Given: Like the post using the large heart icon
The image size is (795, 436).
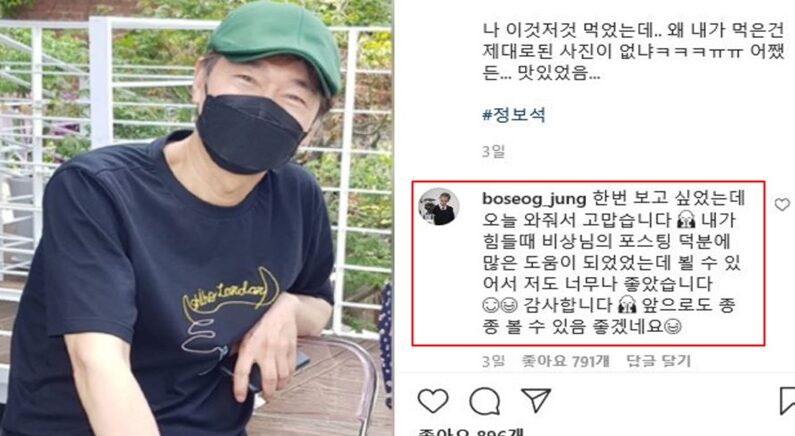Looking at the screenshot, I should click(x=432, y=401).
